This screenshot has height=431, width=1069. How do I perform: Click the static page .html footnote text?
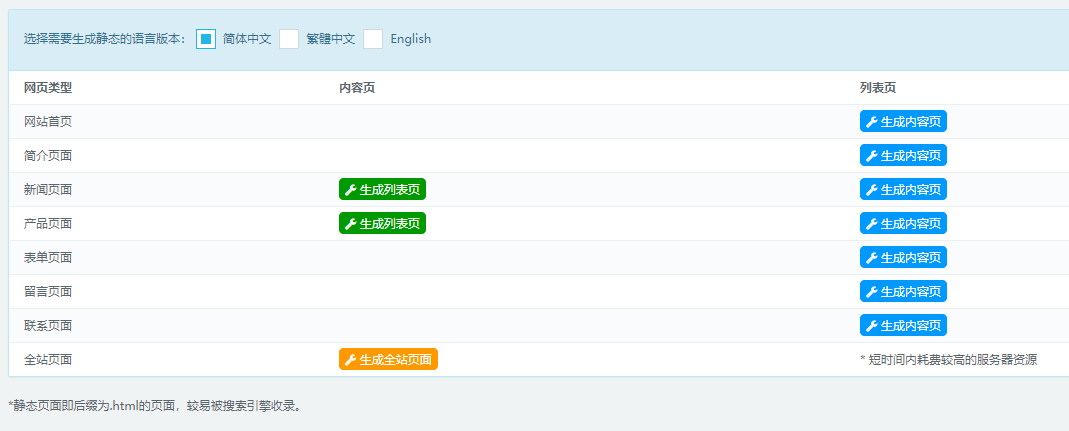coord(154,406)
